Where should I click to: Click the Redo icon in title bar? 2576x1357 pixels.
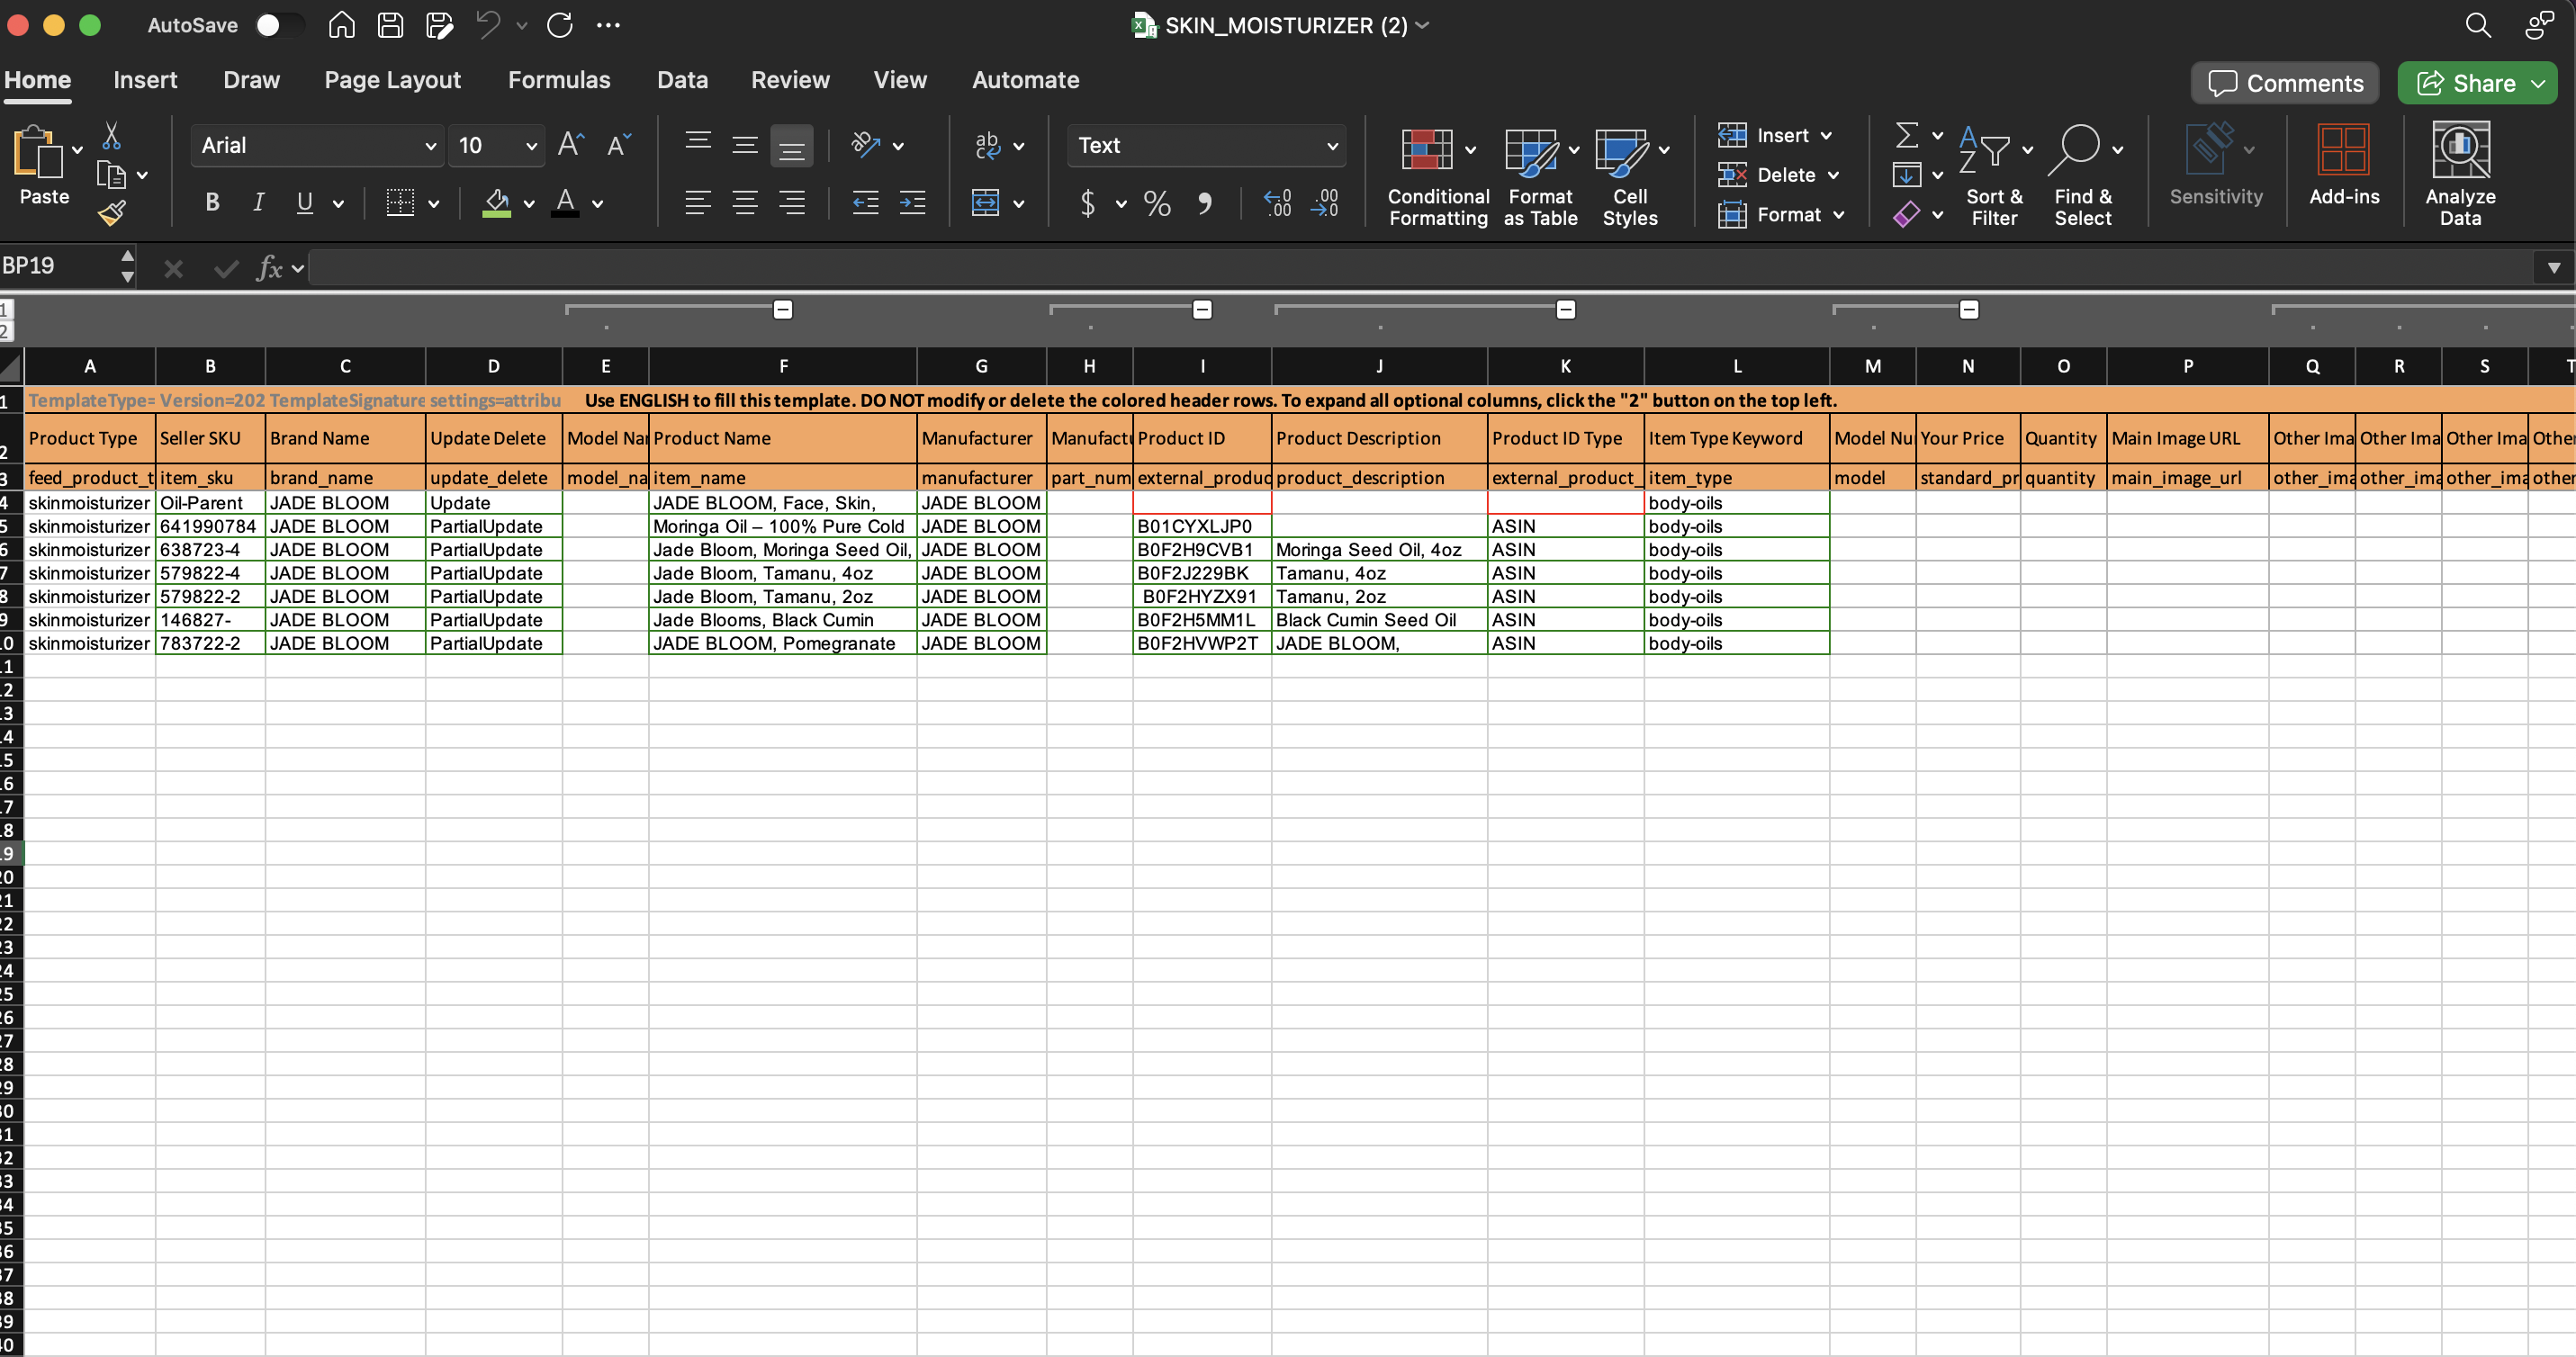(x=560, y=25)
